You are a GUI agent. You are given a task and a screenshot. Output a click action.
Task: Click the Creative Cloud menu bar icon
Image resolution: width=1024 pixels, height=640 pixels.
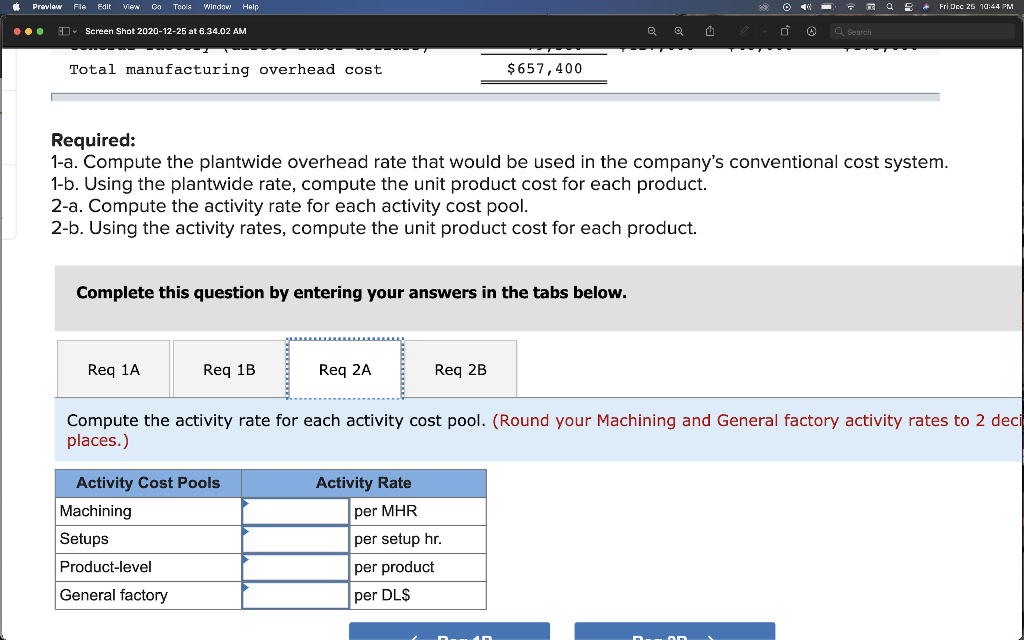click(765, 7)
